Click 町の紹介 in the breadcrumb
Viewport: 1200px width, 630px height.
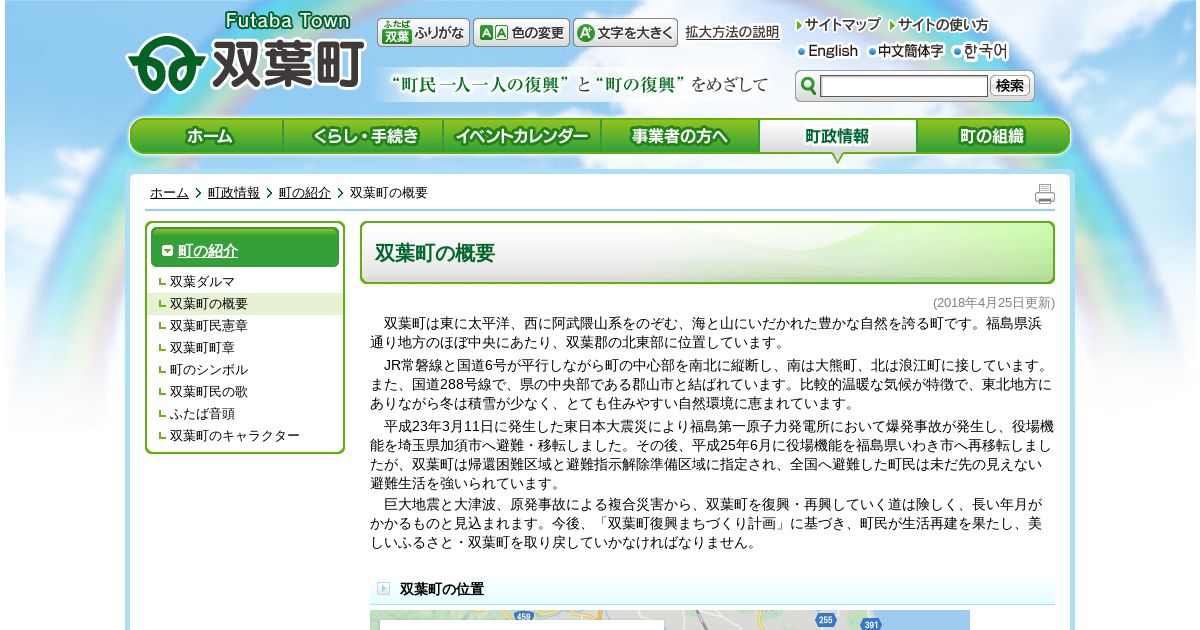305,193
